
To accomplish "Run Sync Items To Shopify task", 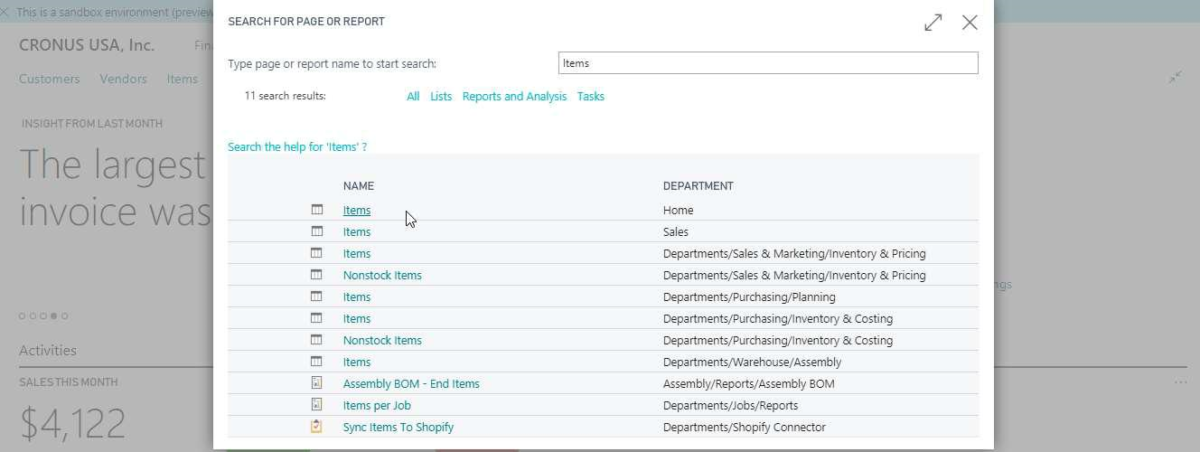I will (399, 427).
